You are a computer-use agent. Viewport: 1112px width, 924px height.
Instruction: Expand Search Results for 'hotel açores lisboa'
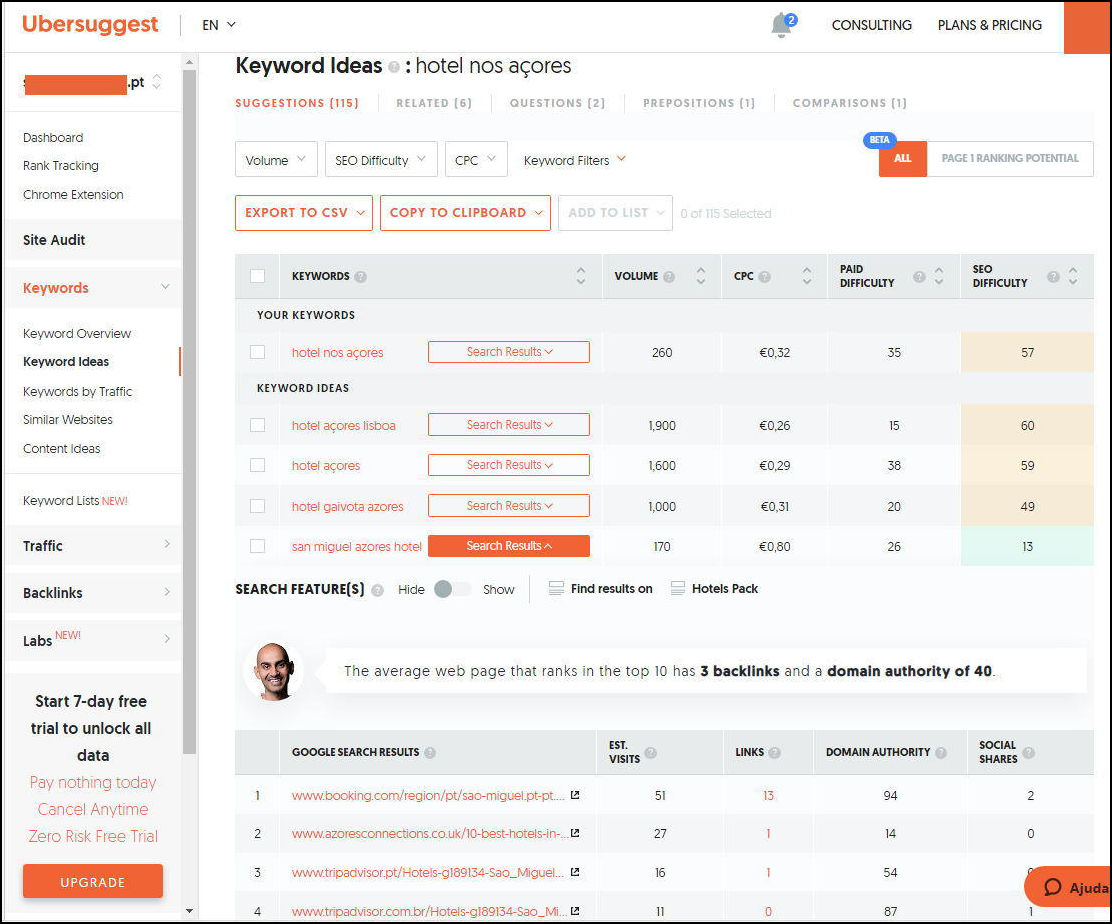pos(508,425)
